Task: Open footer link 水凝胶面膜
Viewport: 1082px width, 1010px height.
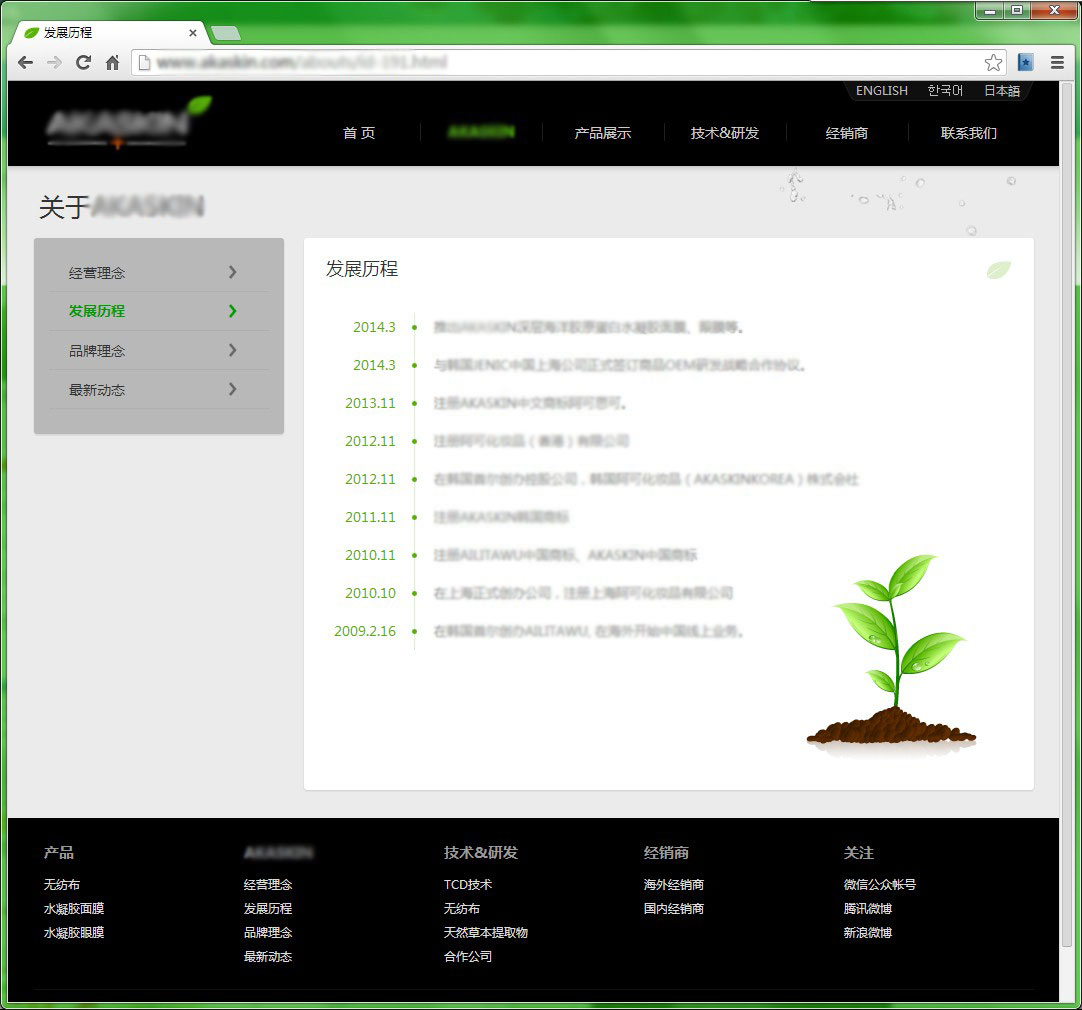Action: point(74,909)
